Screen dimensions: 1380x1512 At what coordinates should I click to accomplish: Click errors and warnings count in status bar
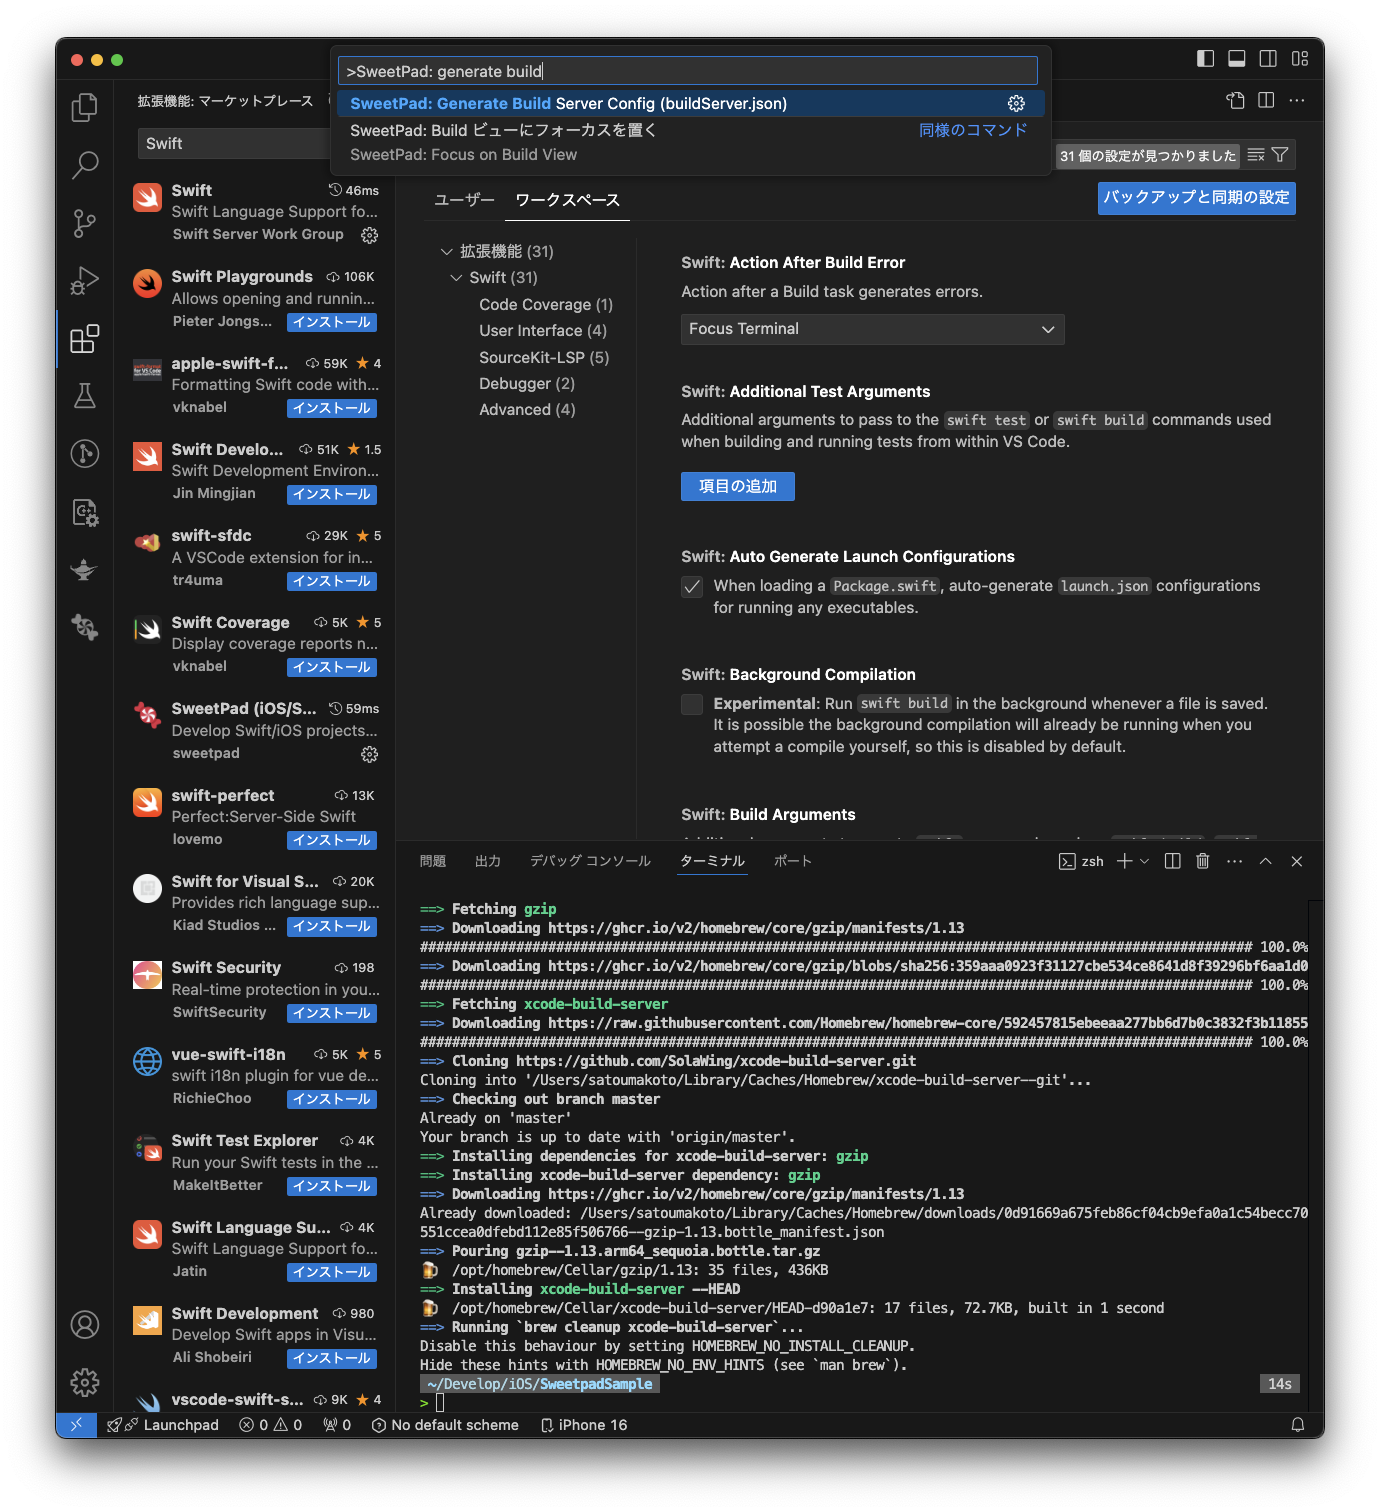click(271, 1425)
